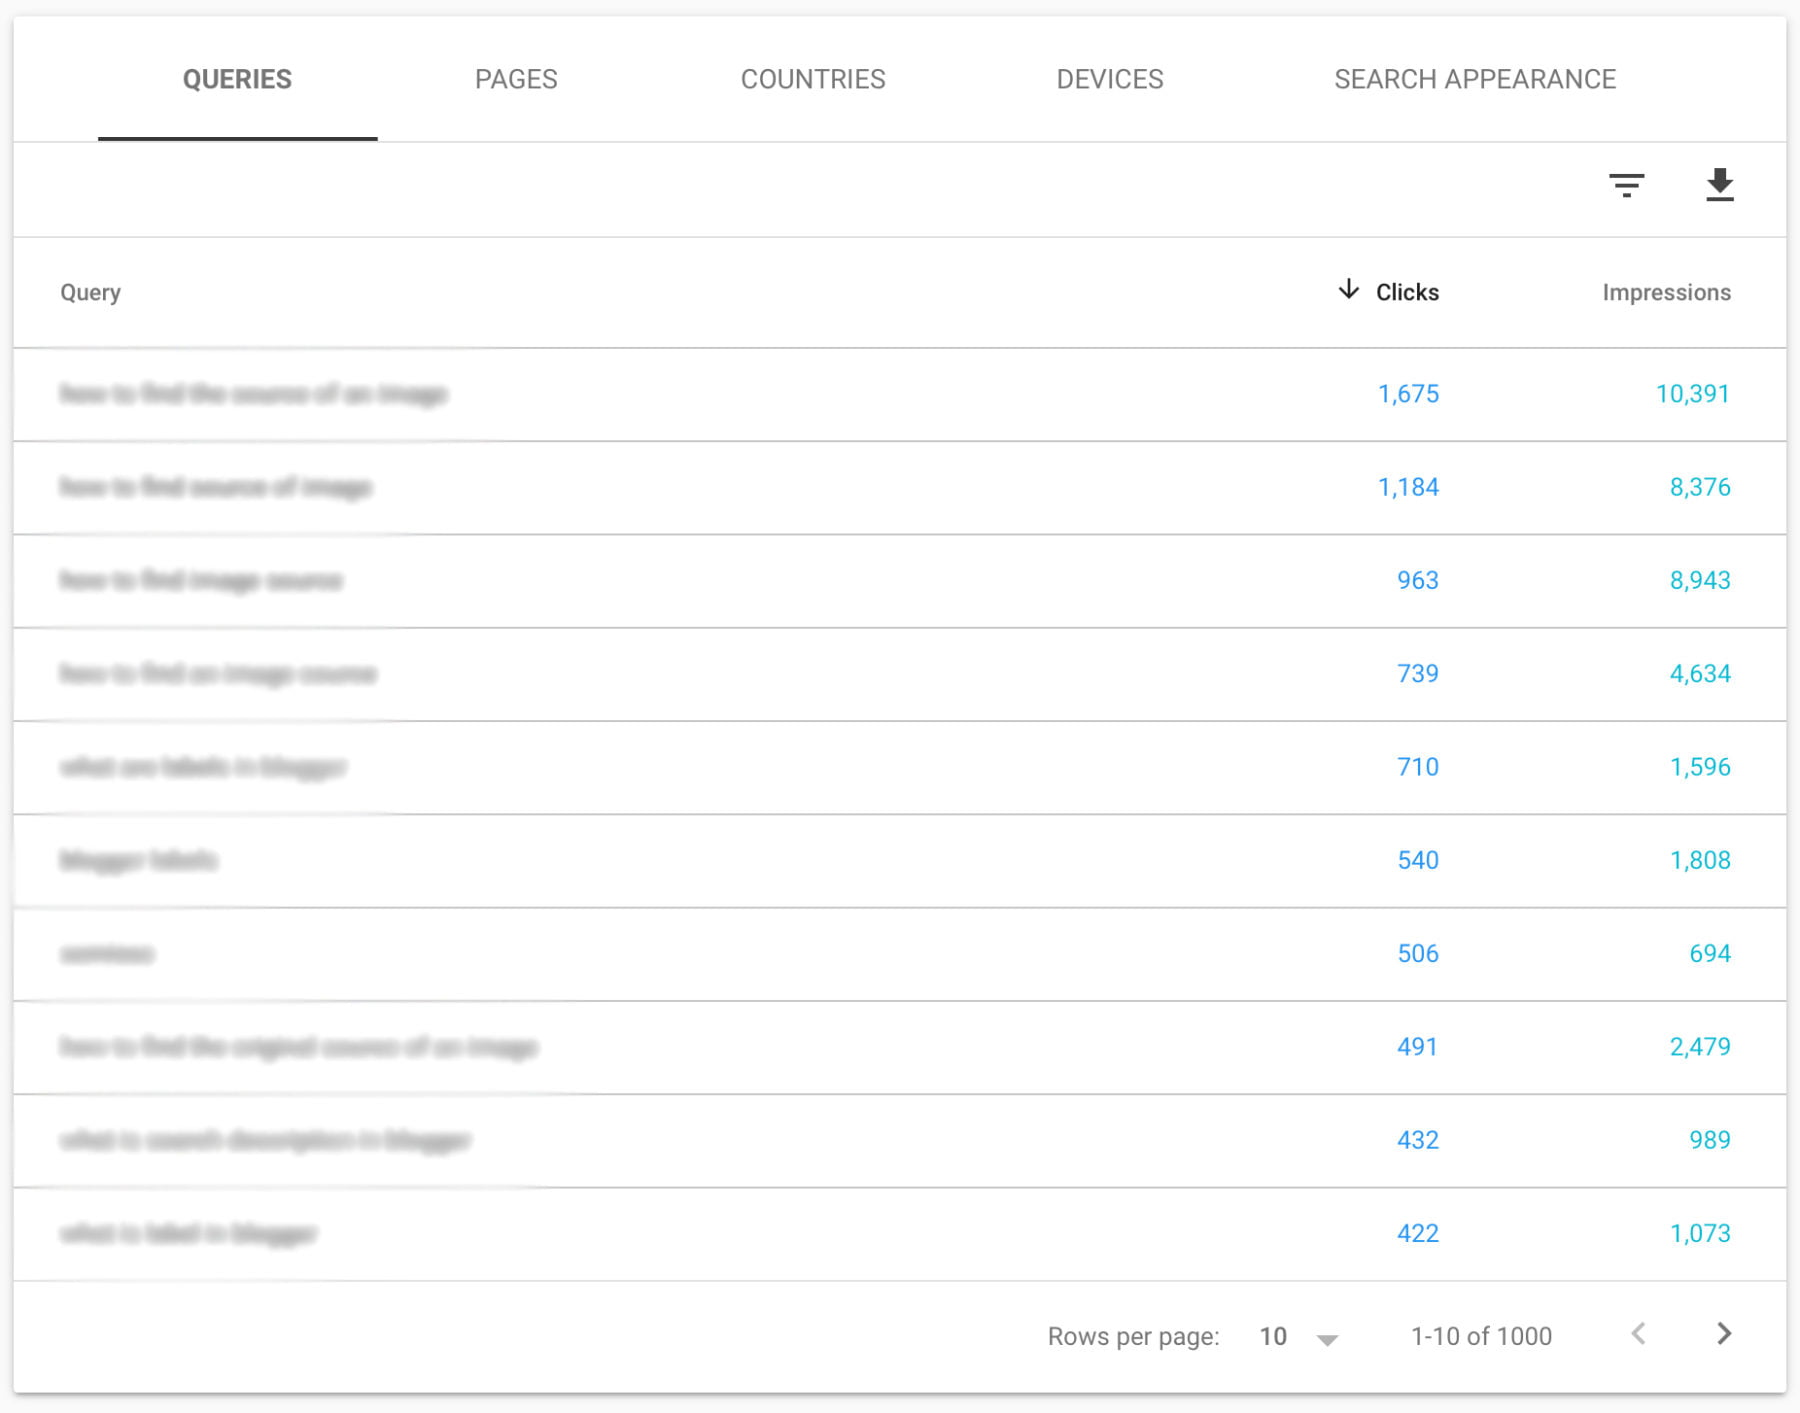This screenshot has width=1800, height=1413.
Task: Click the previous page chevron
Action: point(1638,1334)
